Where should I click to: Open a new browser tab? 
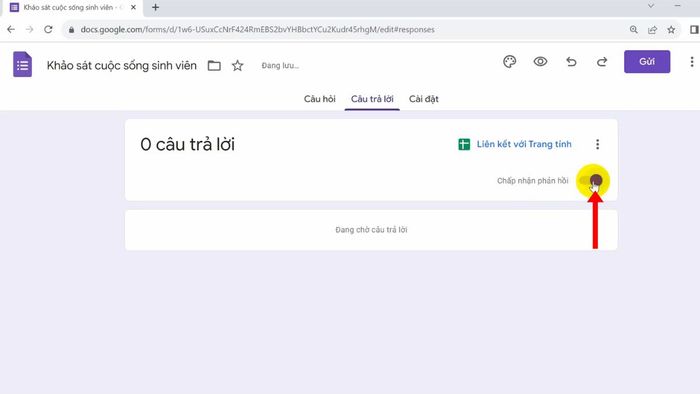155,8
